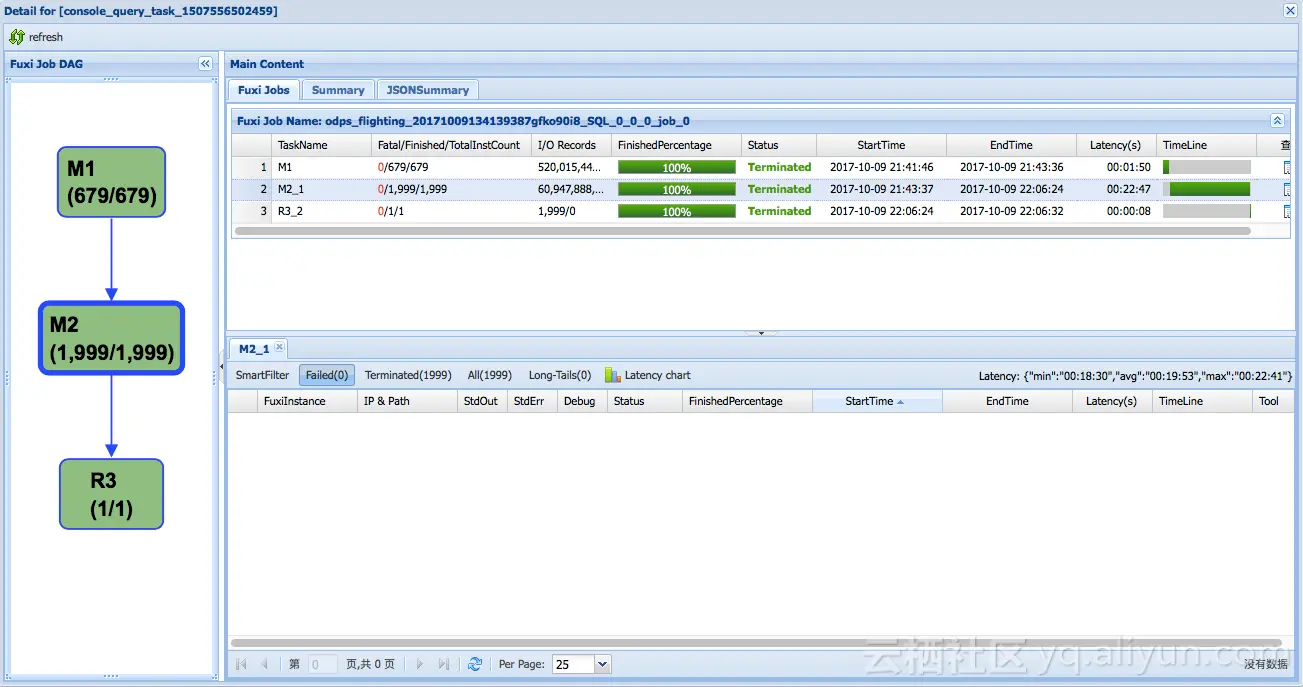Click R3_2 timeline bar
Screen dimensions: 1303x687
[x=1206, y=212]
